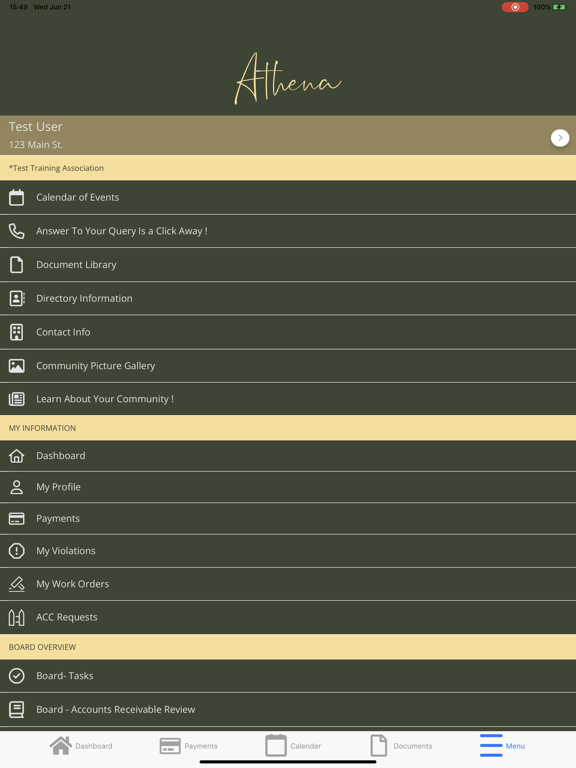Click the newspaper icon for Learn About Your Community

click(17, 399)
